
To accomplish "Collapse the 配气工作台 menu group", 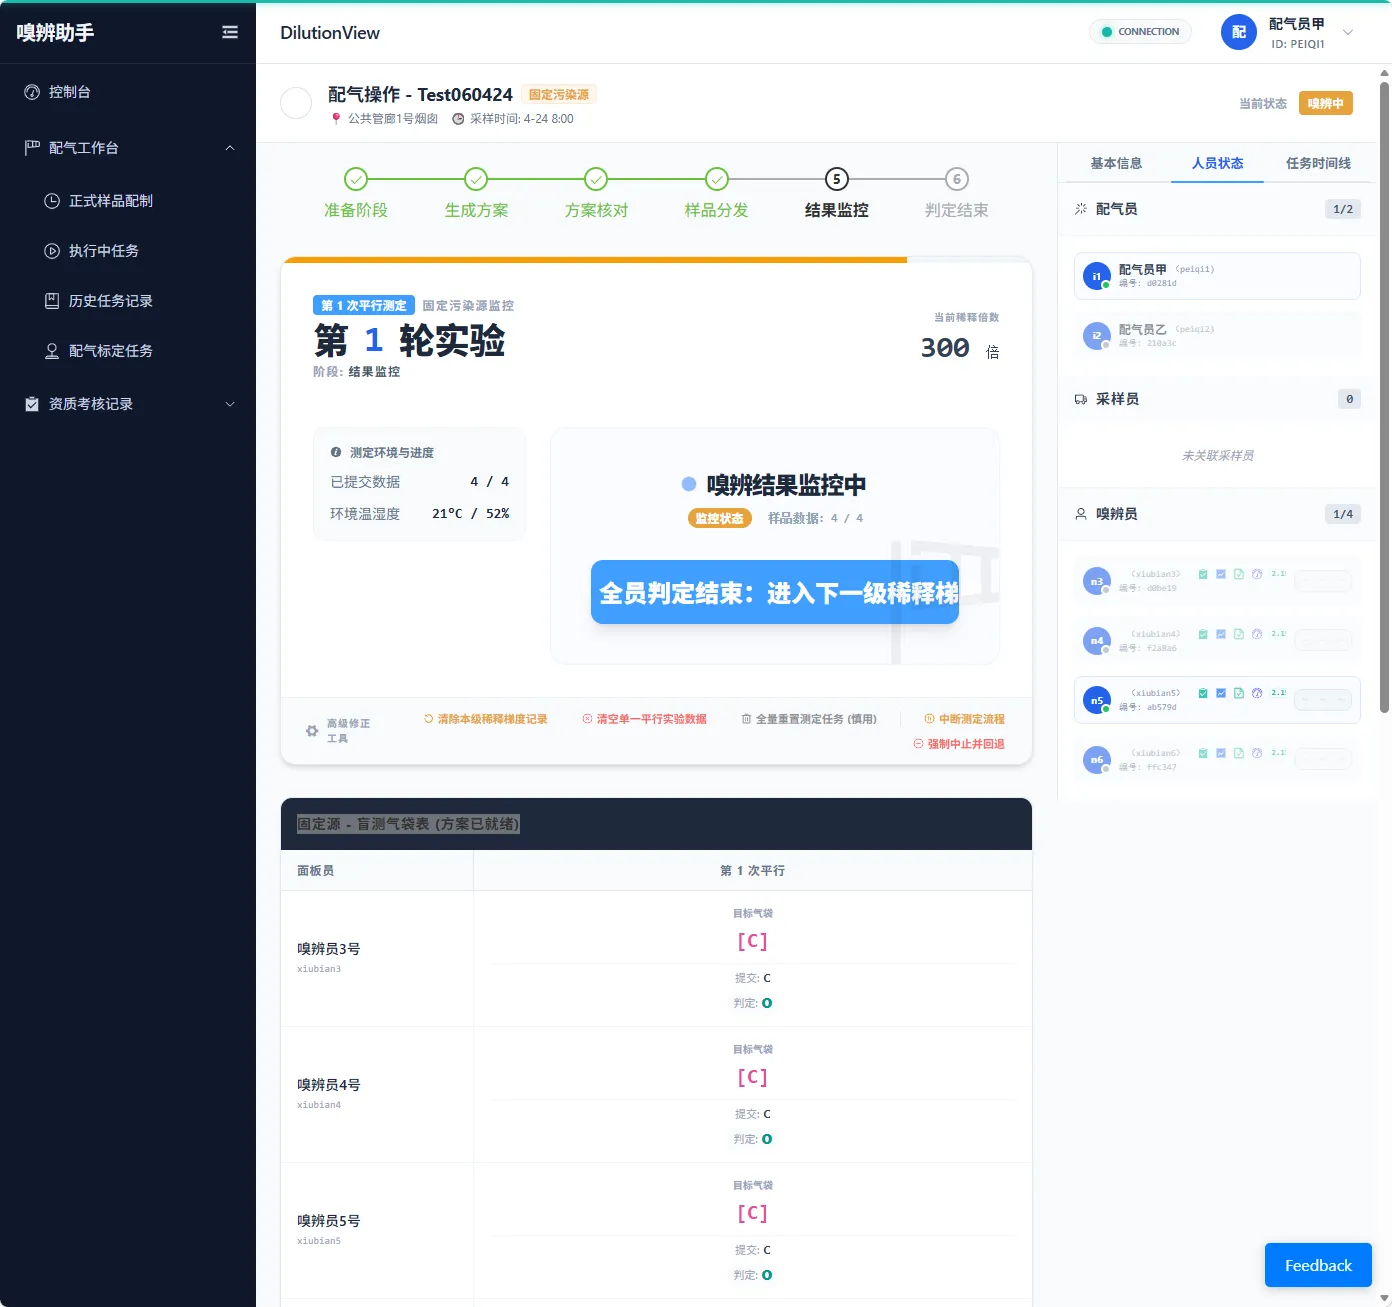I will click(x=127, y=148).
